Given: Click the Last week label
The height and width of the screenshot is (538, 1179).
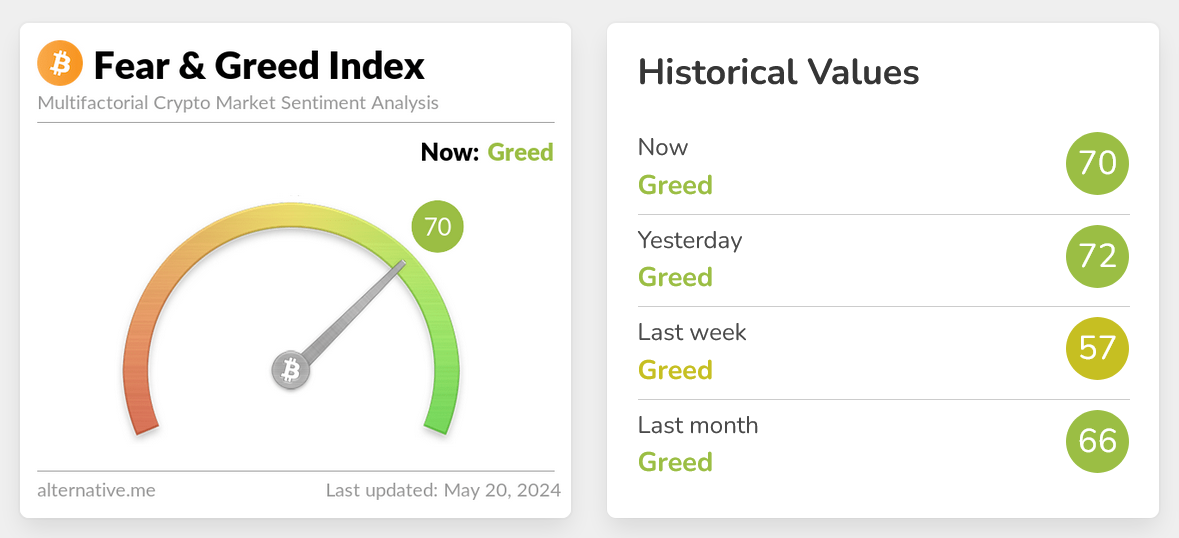Looking at the screenshot, I should (692, 332).
